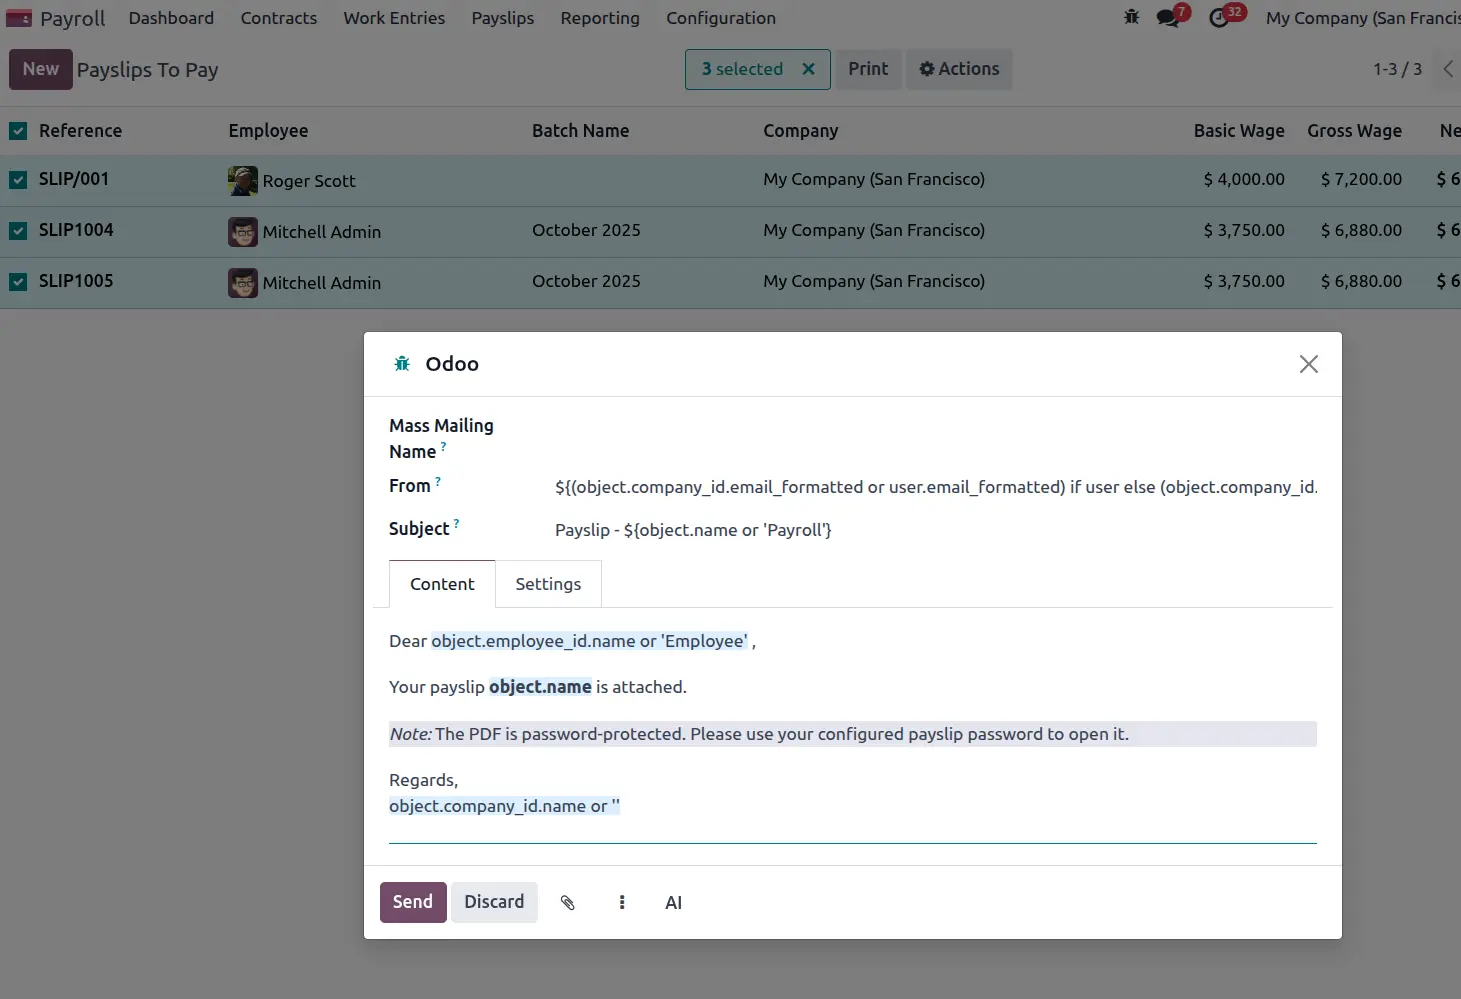
Task: Expand the Reporting menu
Action: click(599, 18)
